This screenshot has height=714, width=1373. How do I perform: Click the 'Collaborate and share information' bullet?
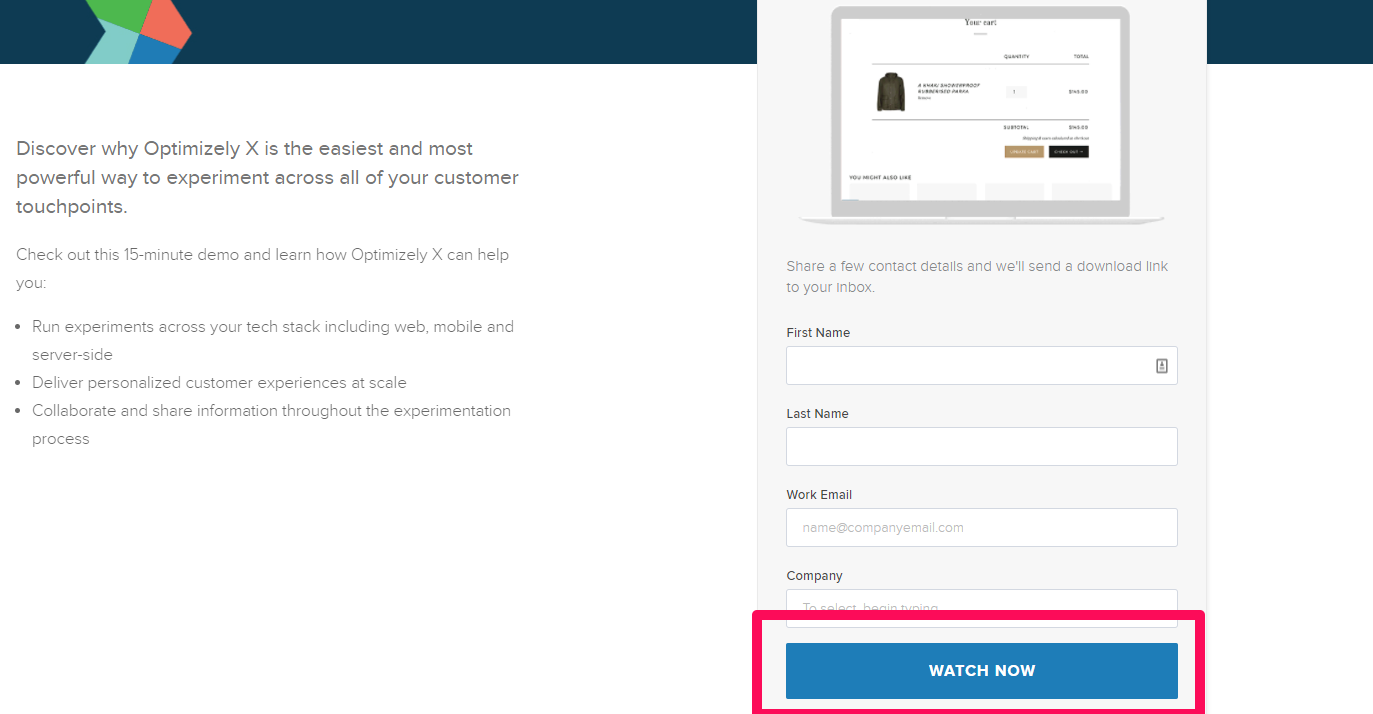[271, 425]
